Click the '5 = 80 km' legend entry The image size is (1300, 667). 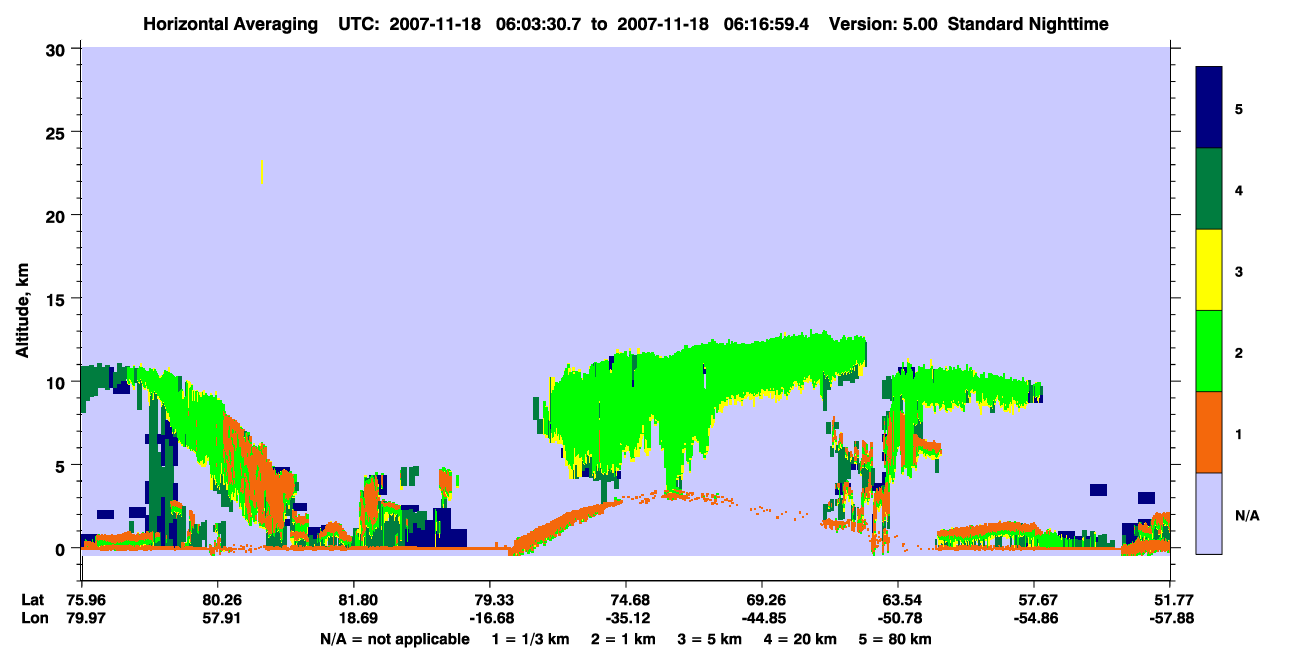[896, 638]
